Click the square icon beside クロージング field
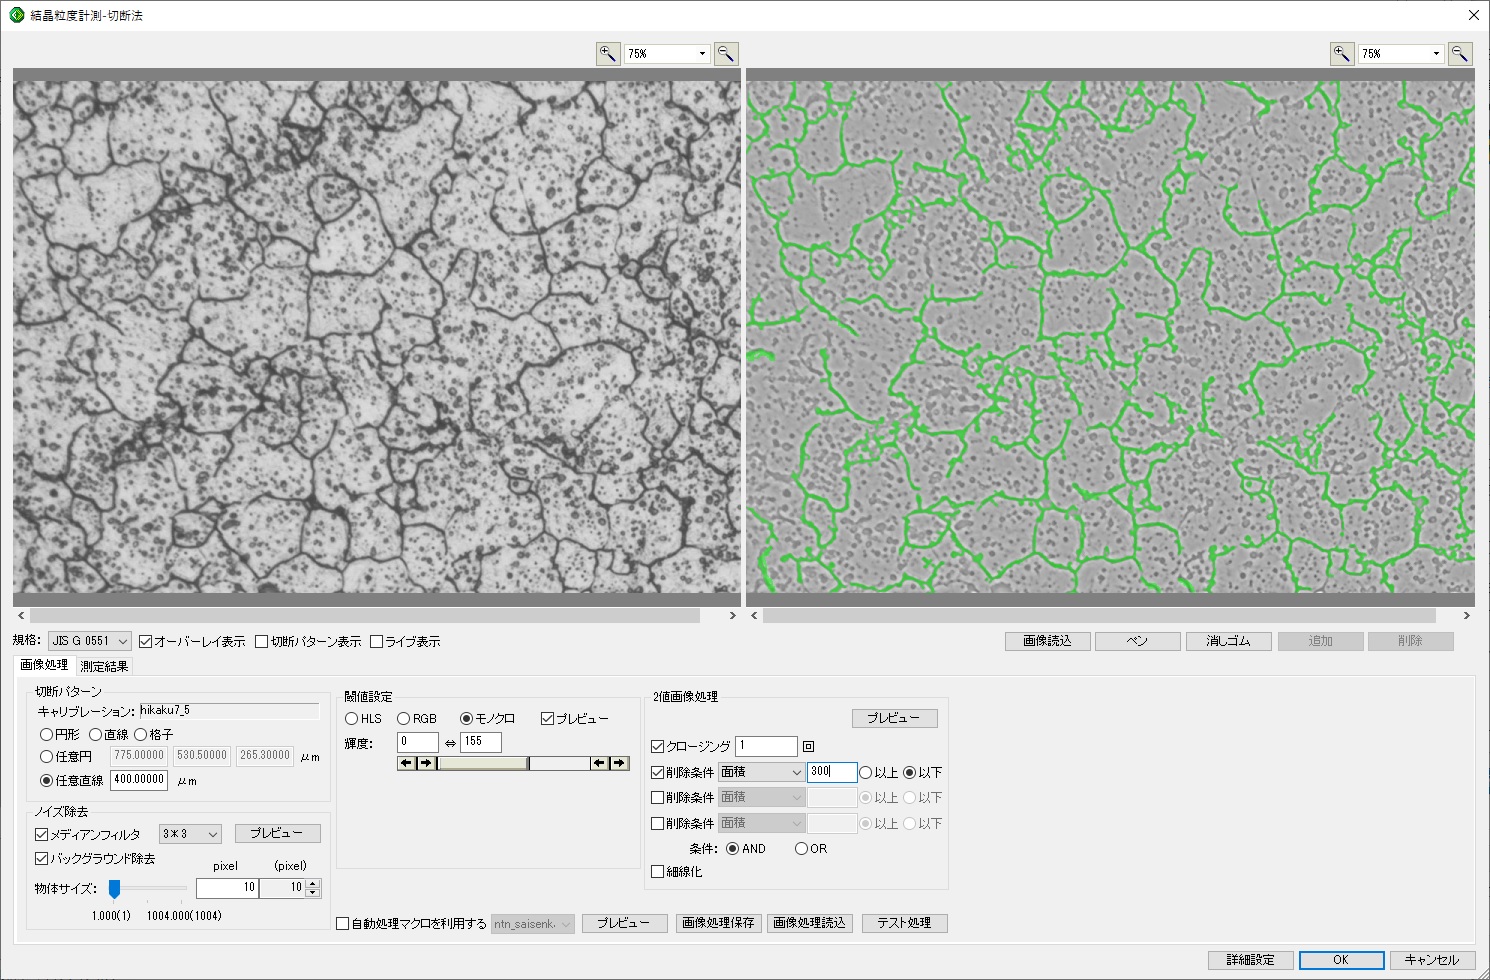The height and width of the screenshot is (980, 1490). click(x=809, y=747)
